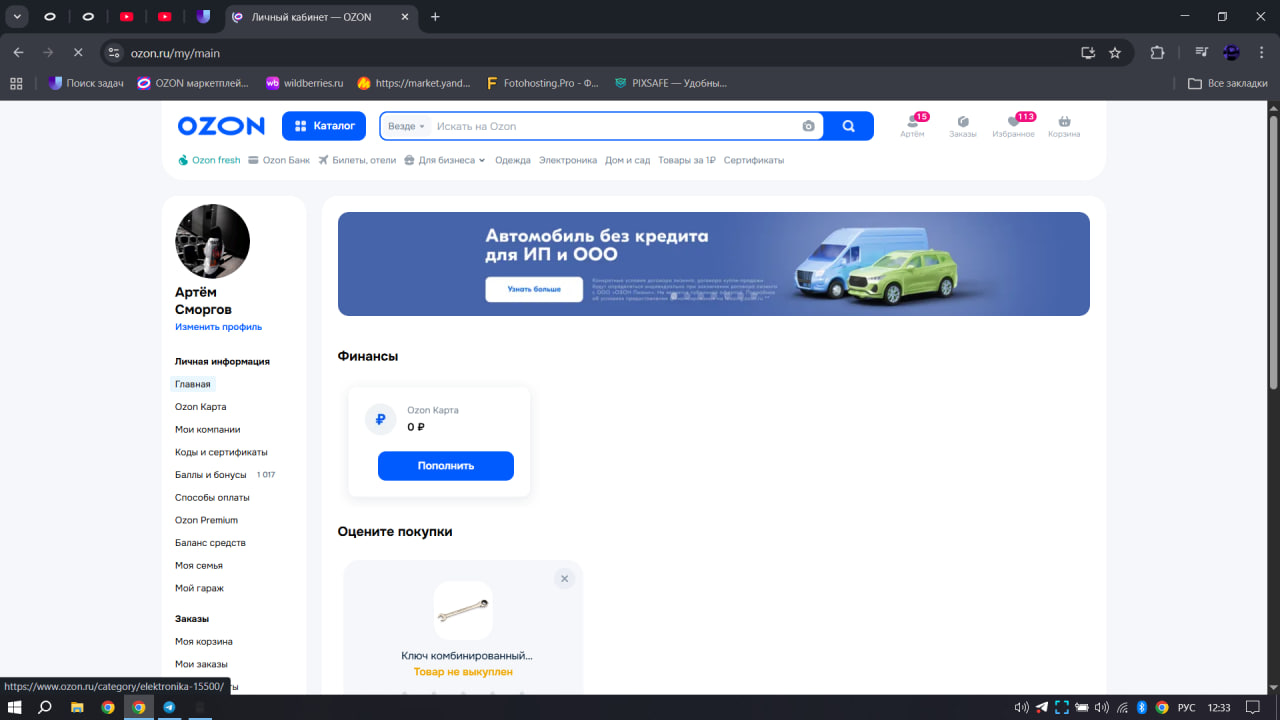
Task: Open Сертификаты section
Action: tap(754, 160)
